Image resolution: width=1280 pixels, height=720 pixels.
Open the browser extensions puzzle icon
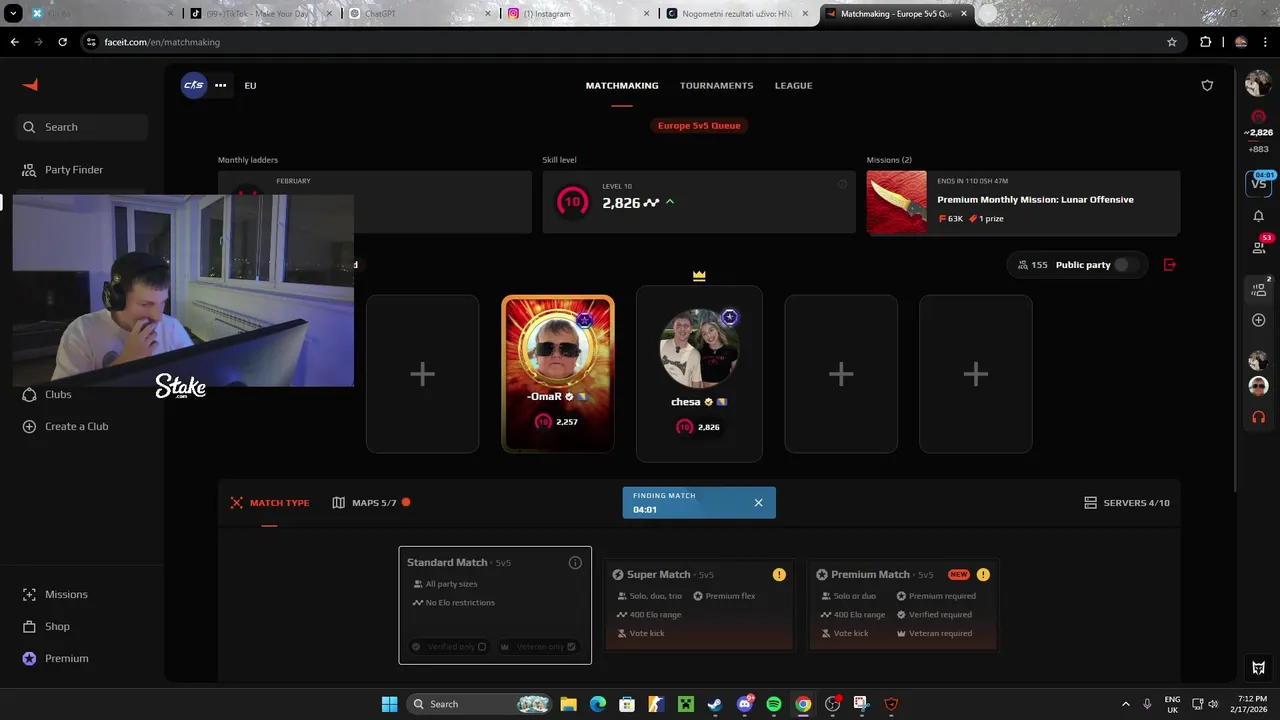1205,42
